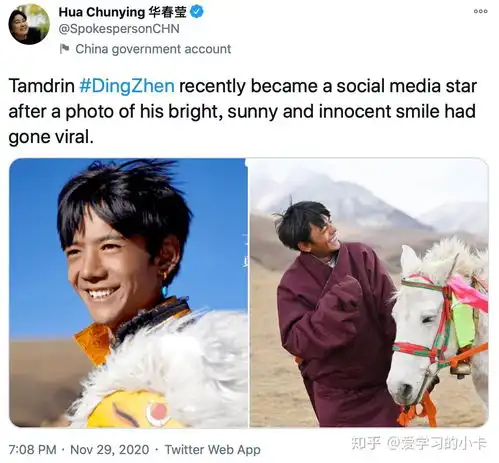The image size is (499, 463).
Task: Click the Zhihu watermark text
Action: (419, 444)
